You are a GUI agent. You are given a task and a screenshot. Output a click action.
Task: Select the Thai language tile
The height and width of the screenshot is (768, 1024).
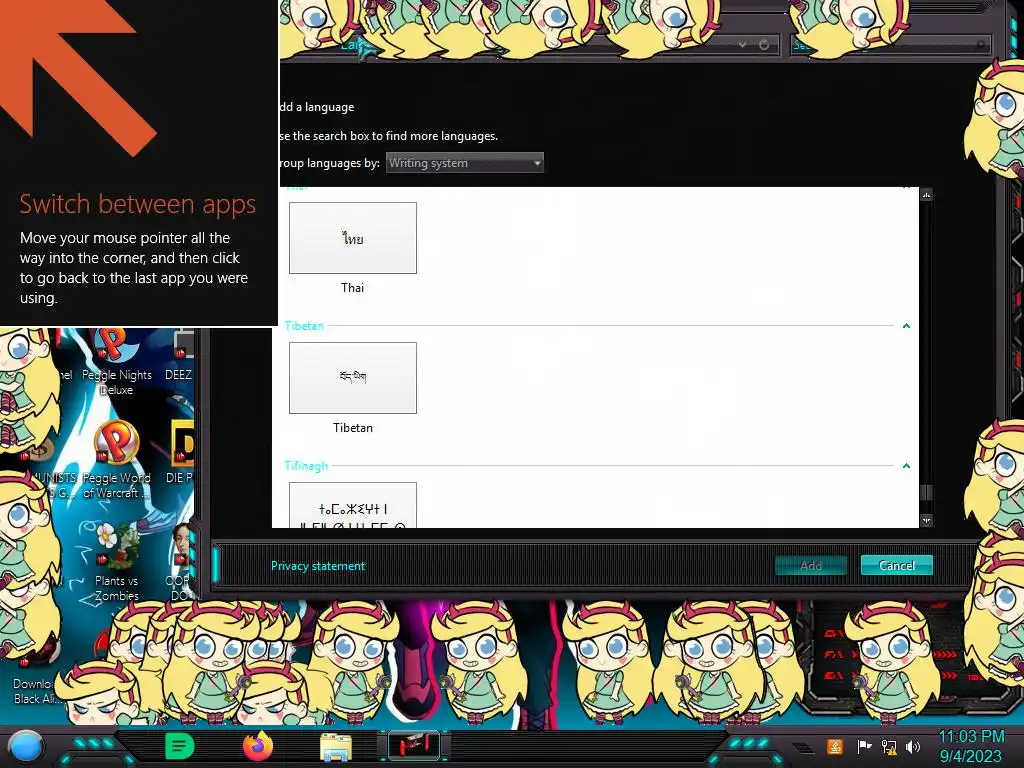coord(353,238)
